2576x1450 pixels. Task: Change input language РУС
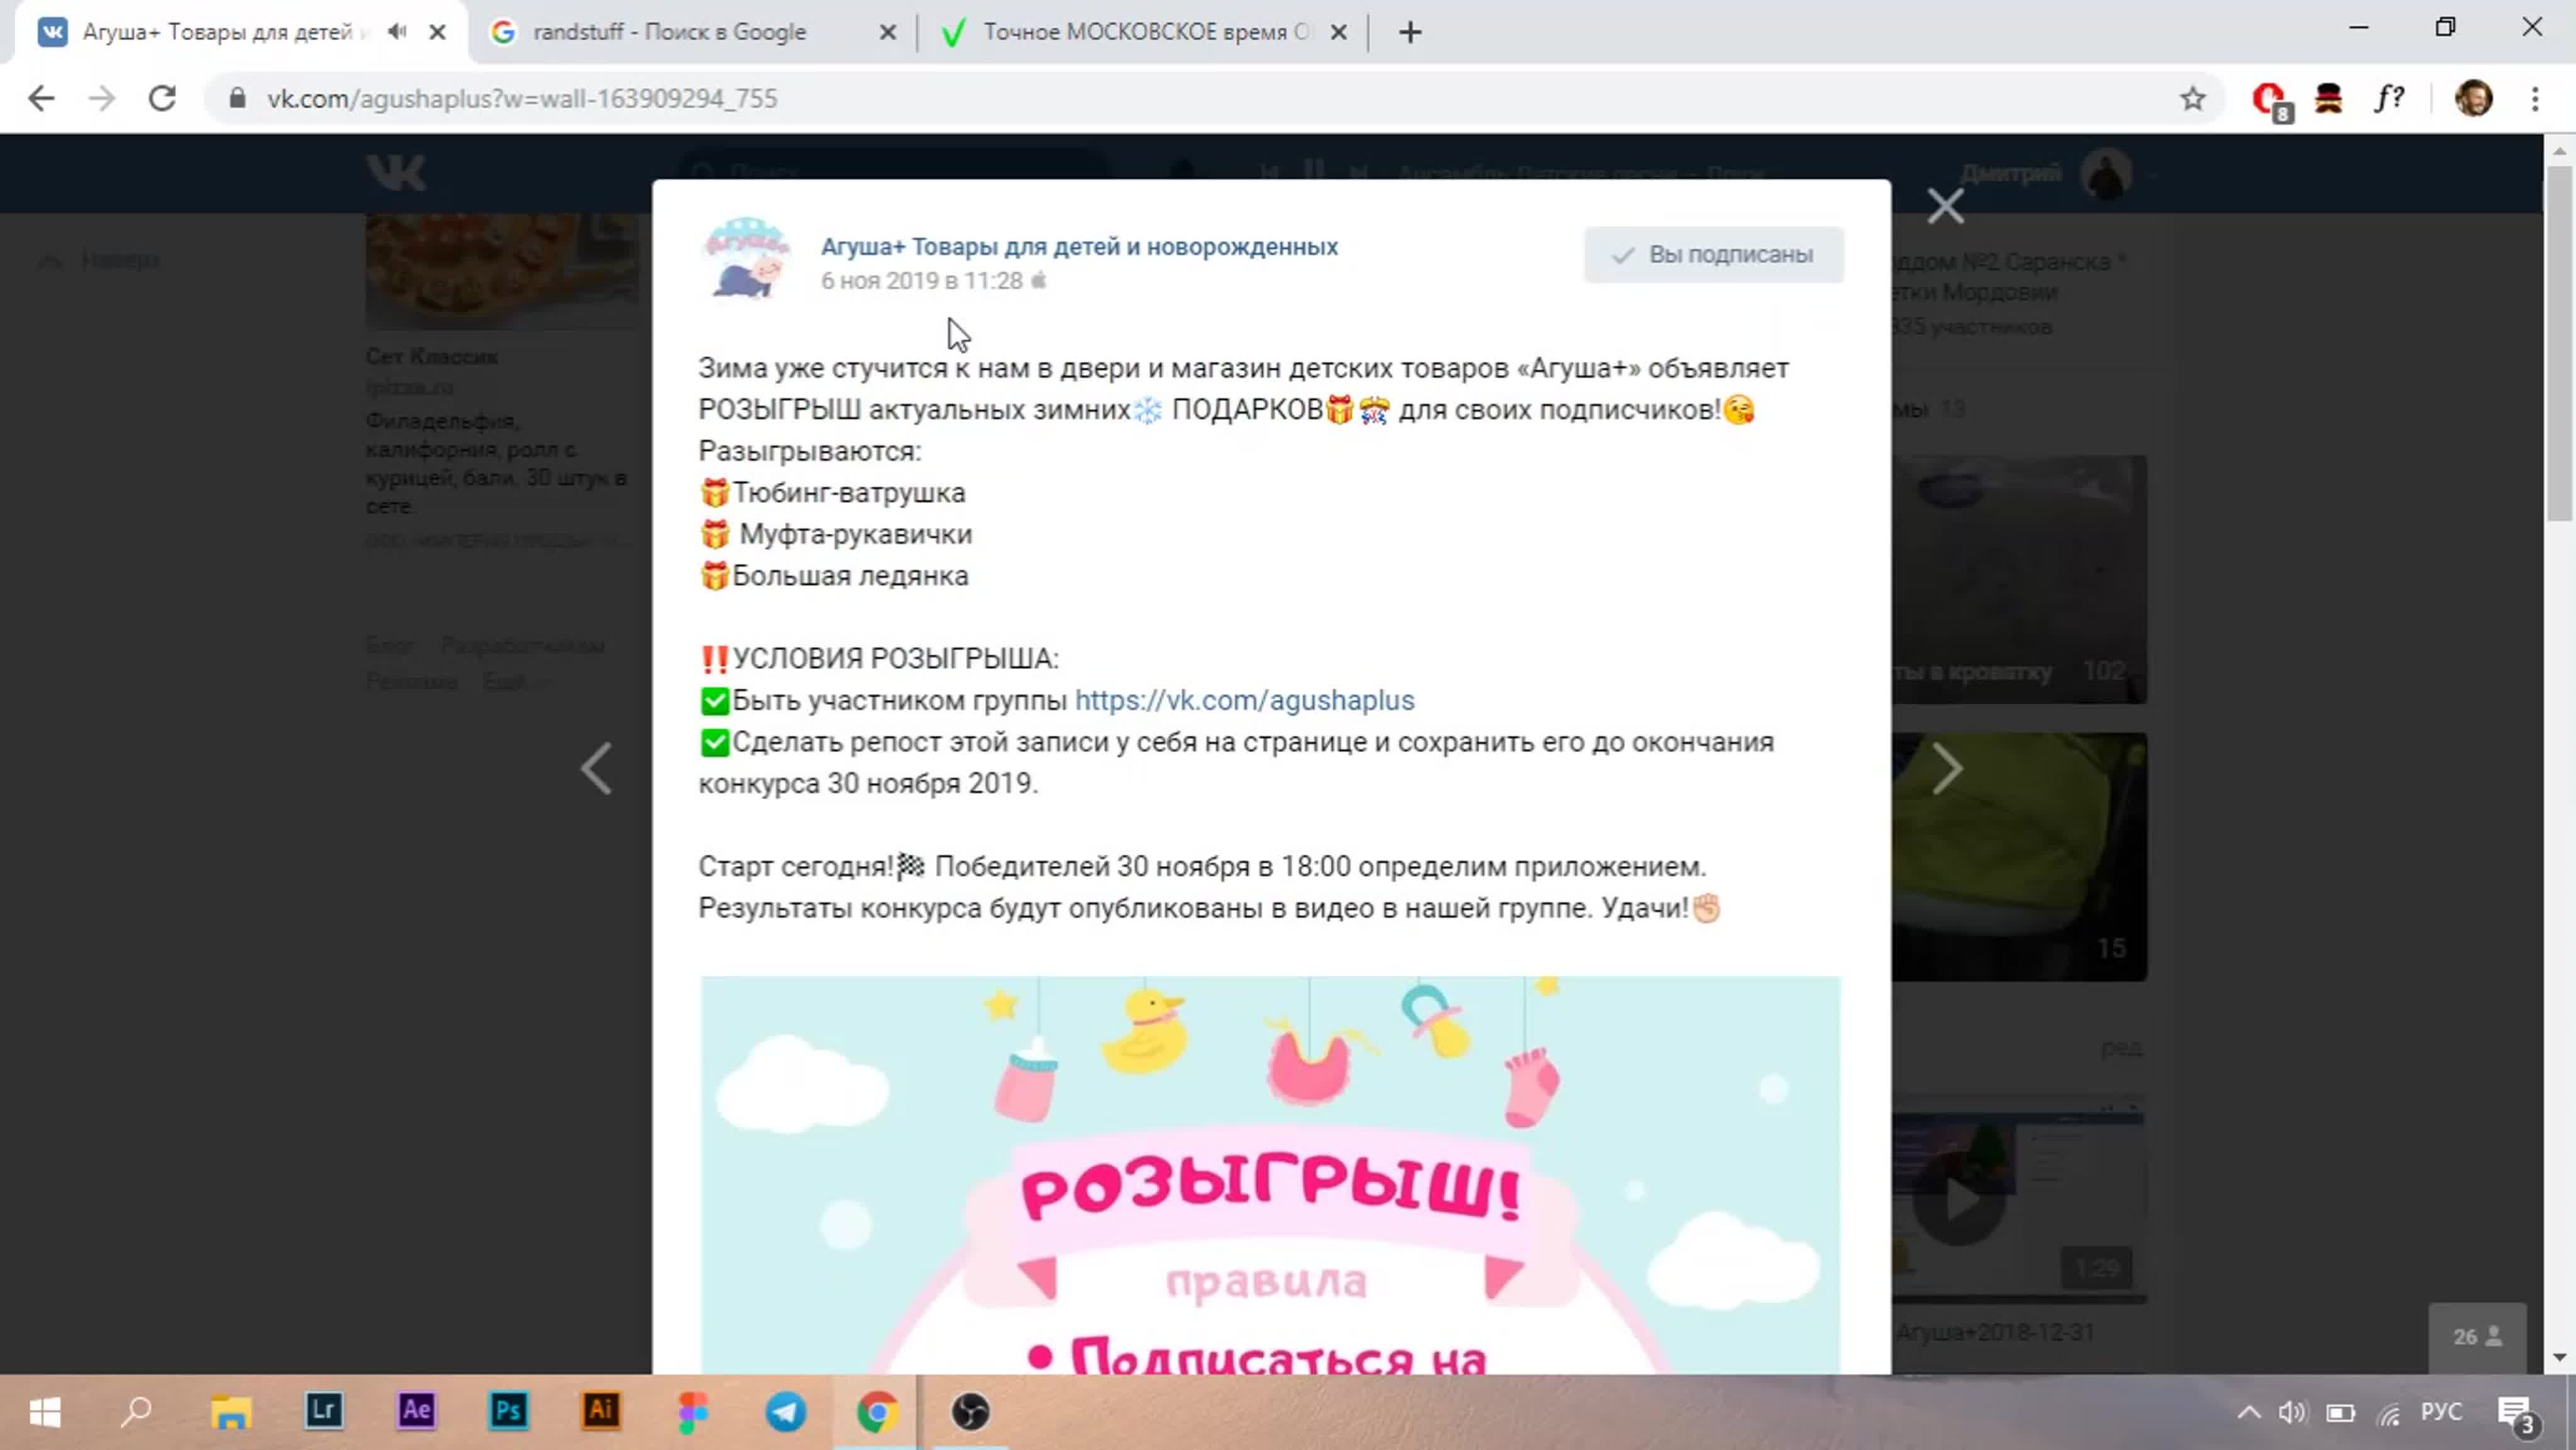click(x=2441, y=1411)
